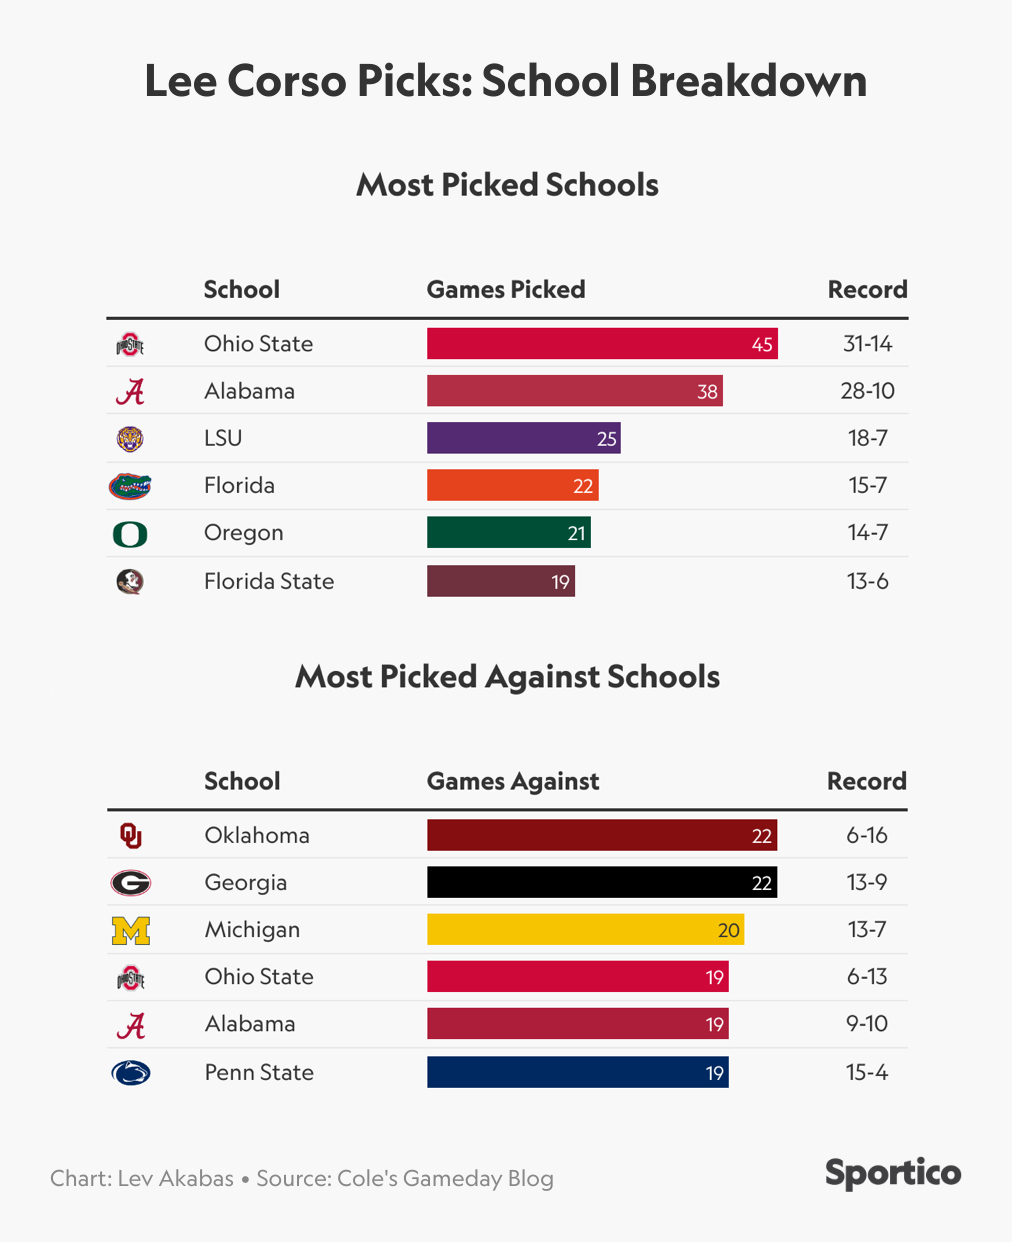Click the Most Picked Against Schools heading
This screenshot has width=1012, height=1242.
click(507, 677)
